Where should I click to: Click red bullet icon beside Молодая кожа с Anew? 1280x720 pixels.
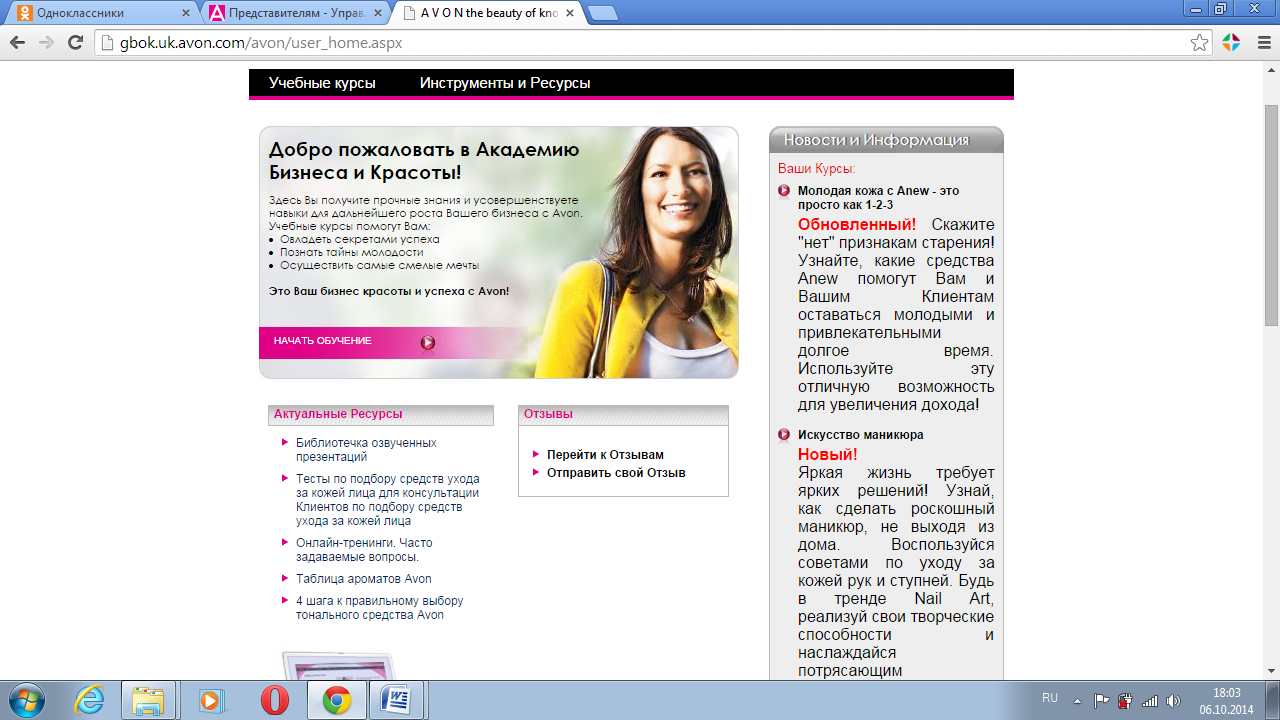coord(784,191)
